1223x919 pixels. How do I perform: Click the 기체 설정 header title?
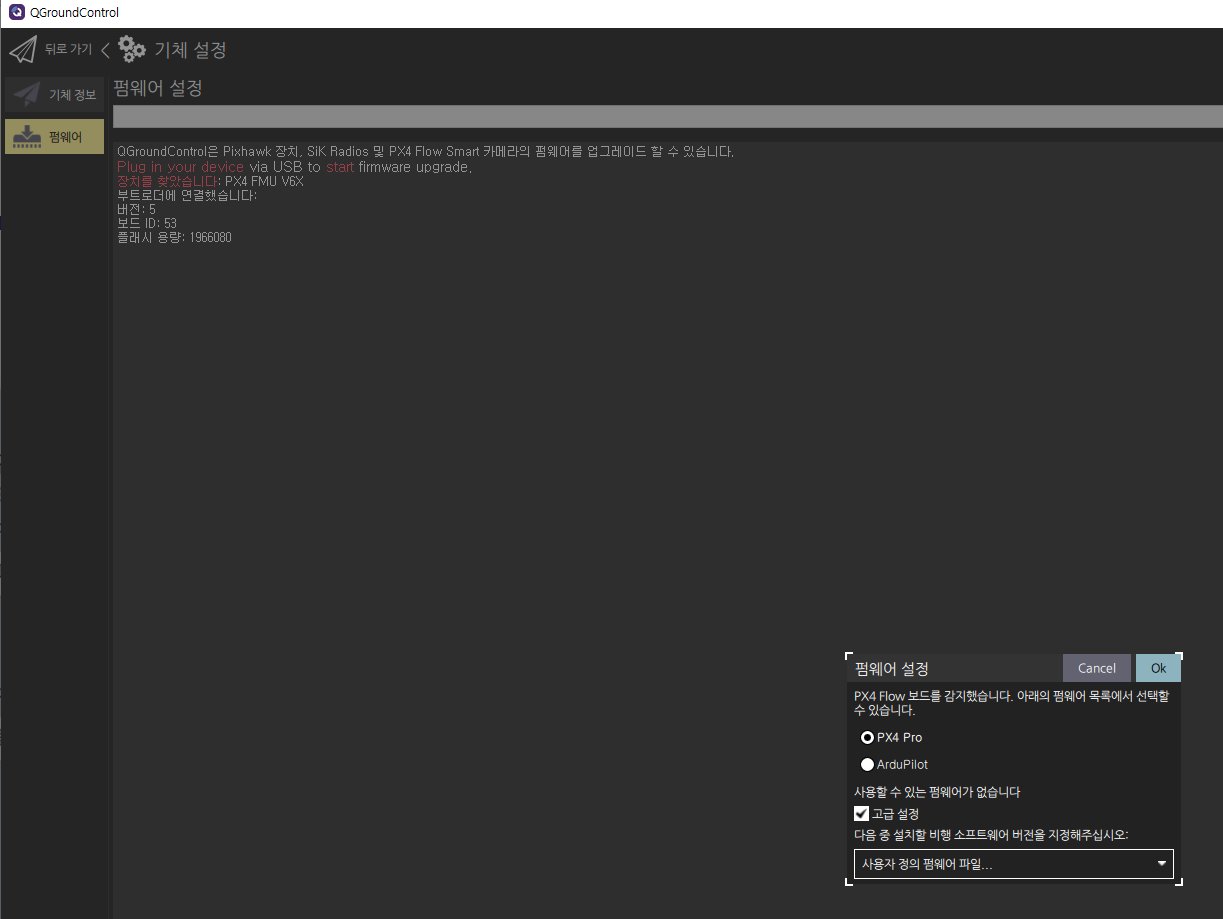point(190,49)
